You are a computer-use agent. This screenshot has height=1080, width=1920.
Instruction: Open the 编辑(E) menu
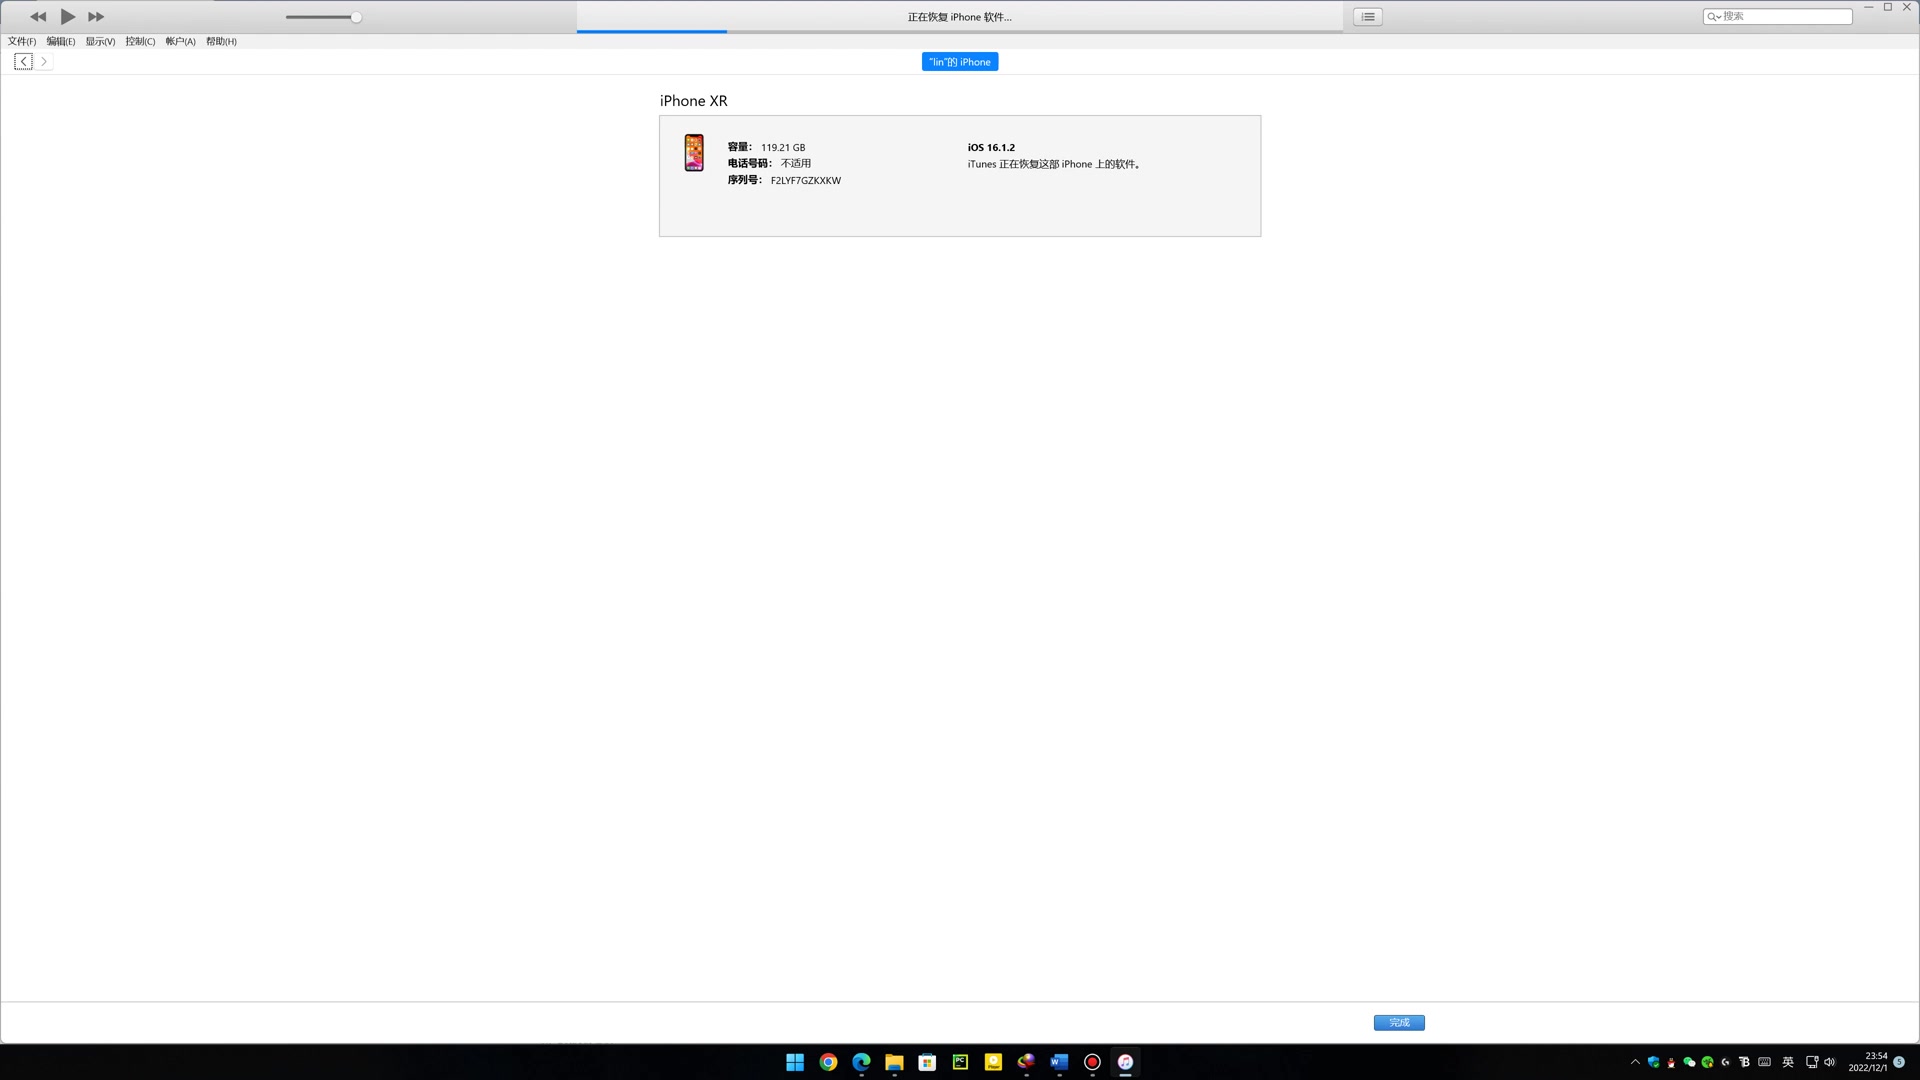pos(61,42)
